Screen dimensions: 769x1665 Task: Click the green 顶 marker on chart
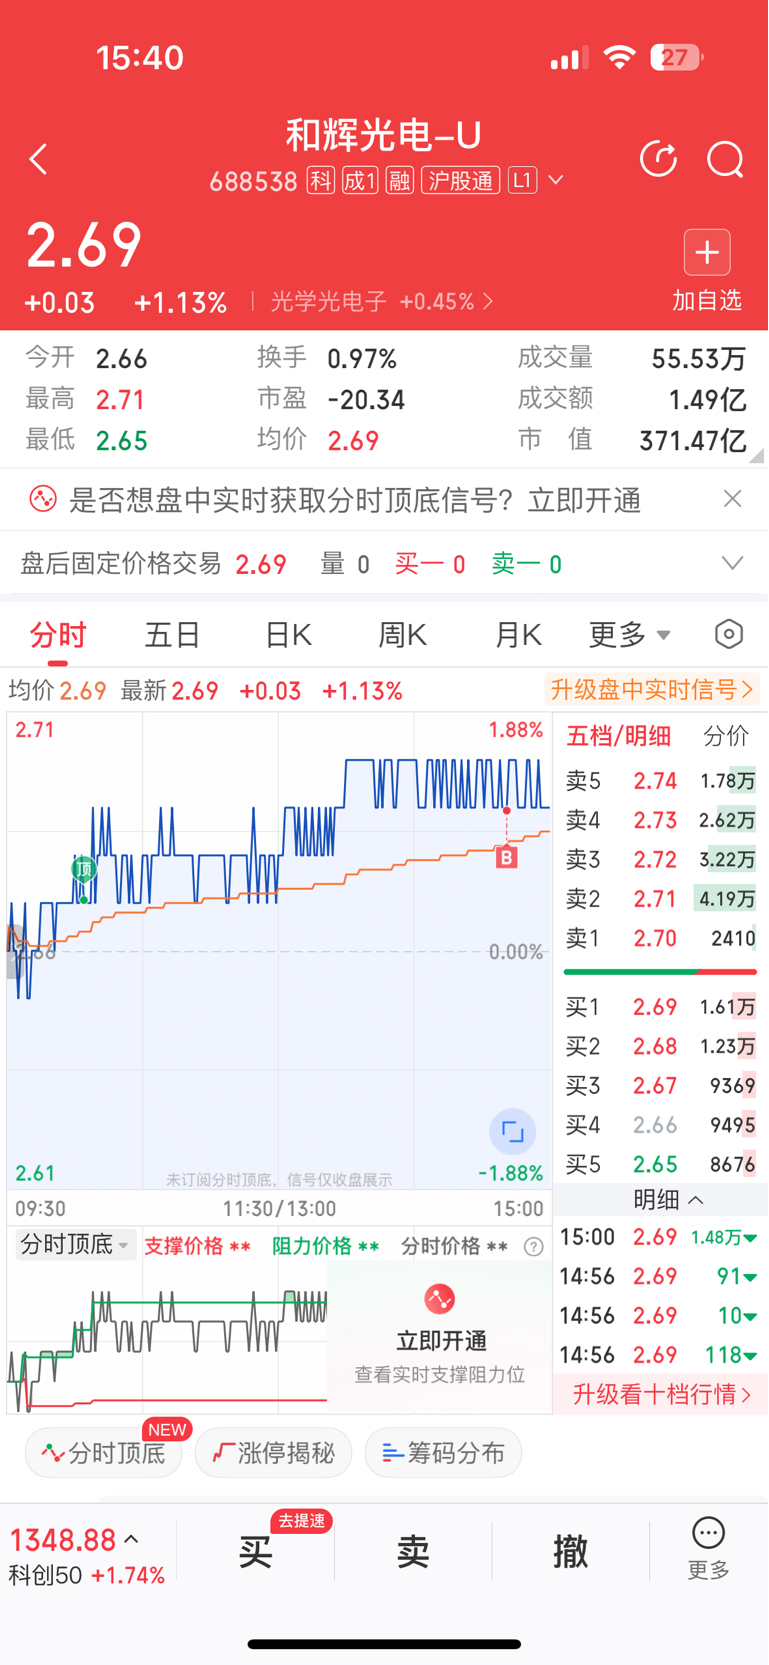pos(84,869)
